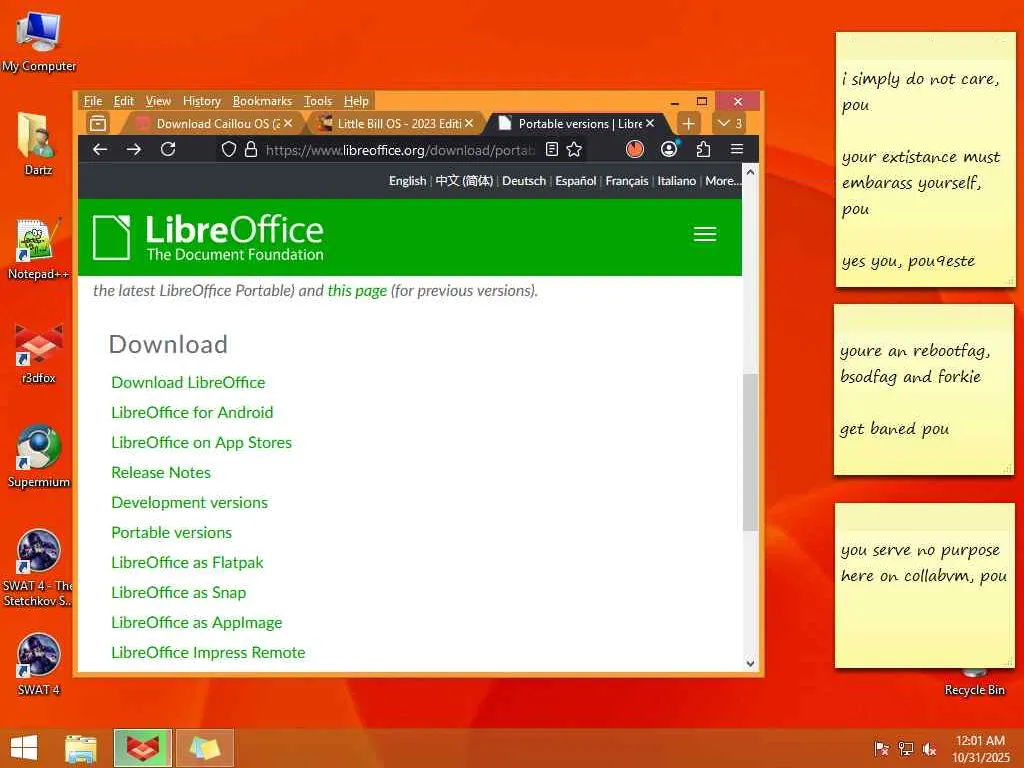
Task: Open the green header hamburger navigation menu
Action: (x=705, y=234)
